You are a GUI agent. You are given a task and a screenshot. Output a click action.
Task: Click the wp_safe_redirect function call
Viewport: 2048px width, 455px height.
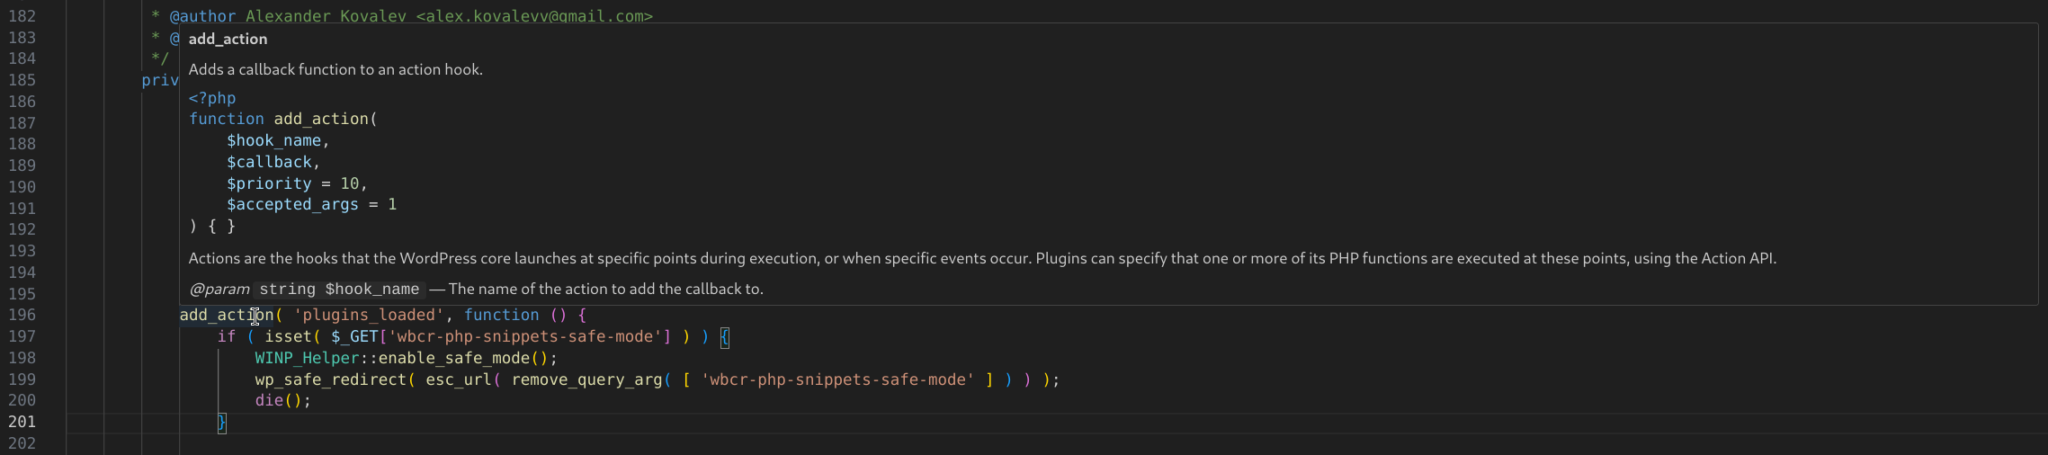(330, 380)
